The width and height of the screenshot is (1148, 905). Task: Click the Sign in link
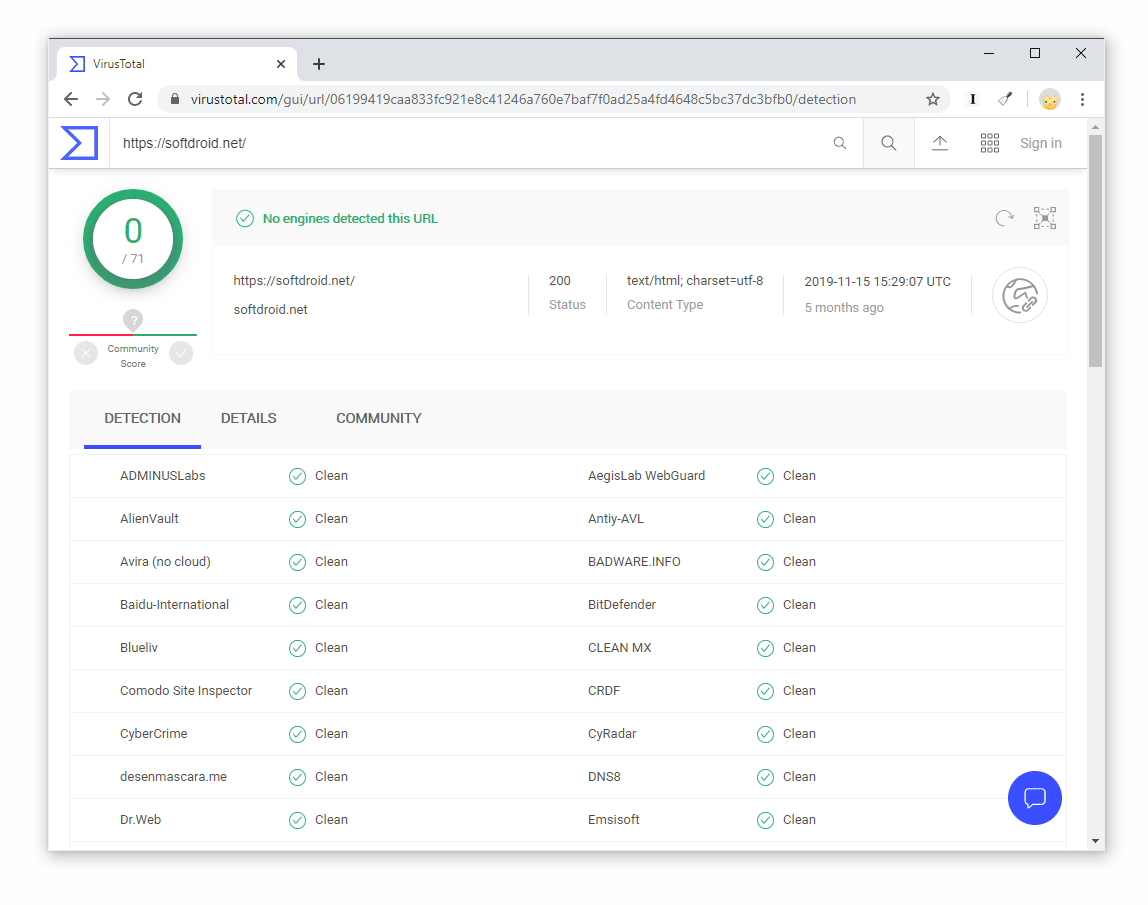1040,144
